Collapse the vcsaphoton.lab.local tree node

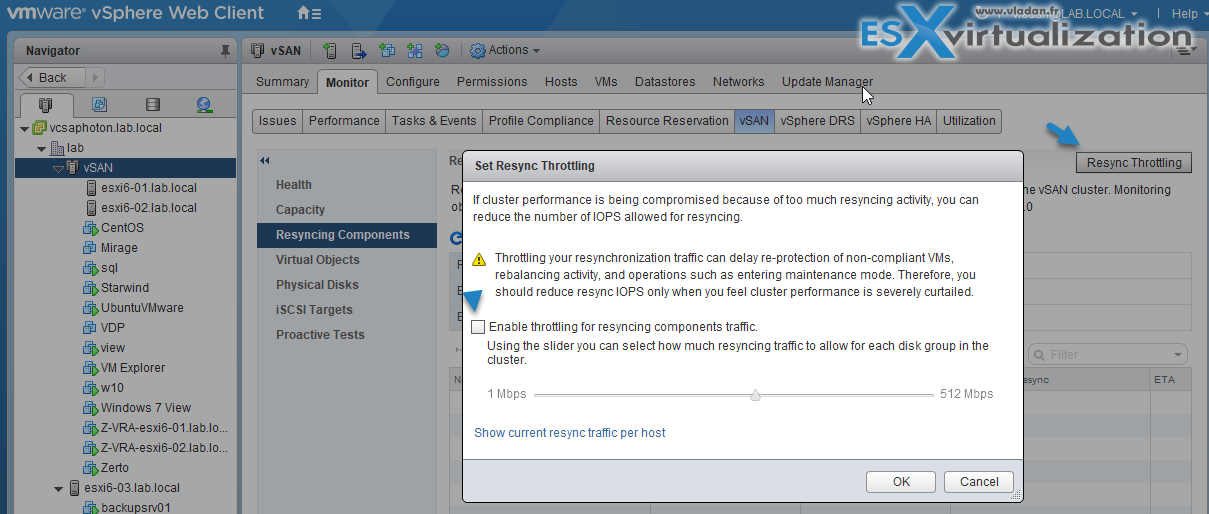coord(25,128)
